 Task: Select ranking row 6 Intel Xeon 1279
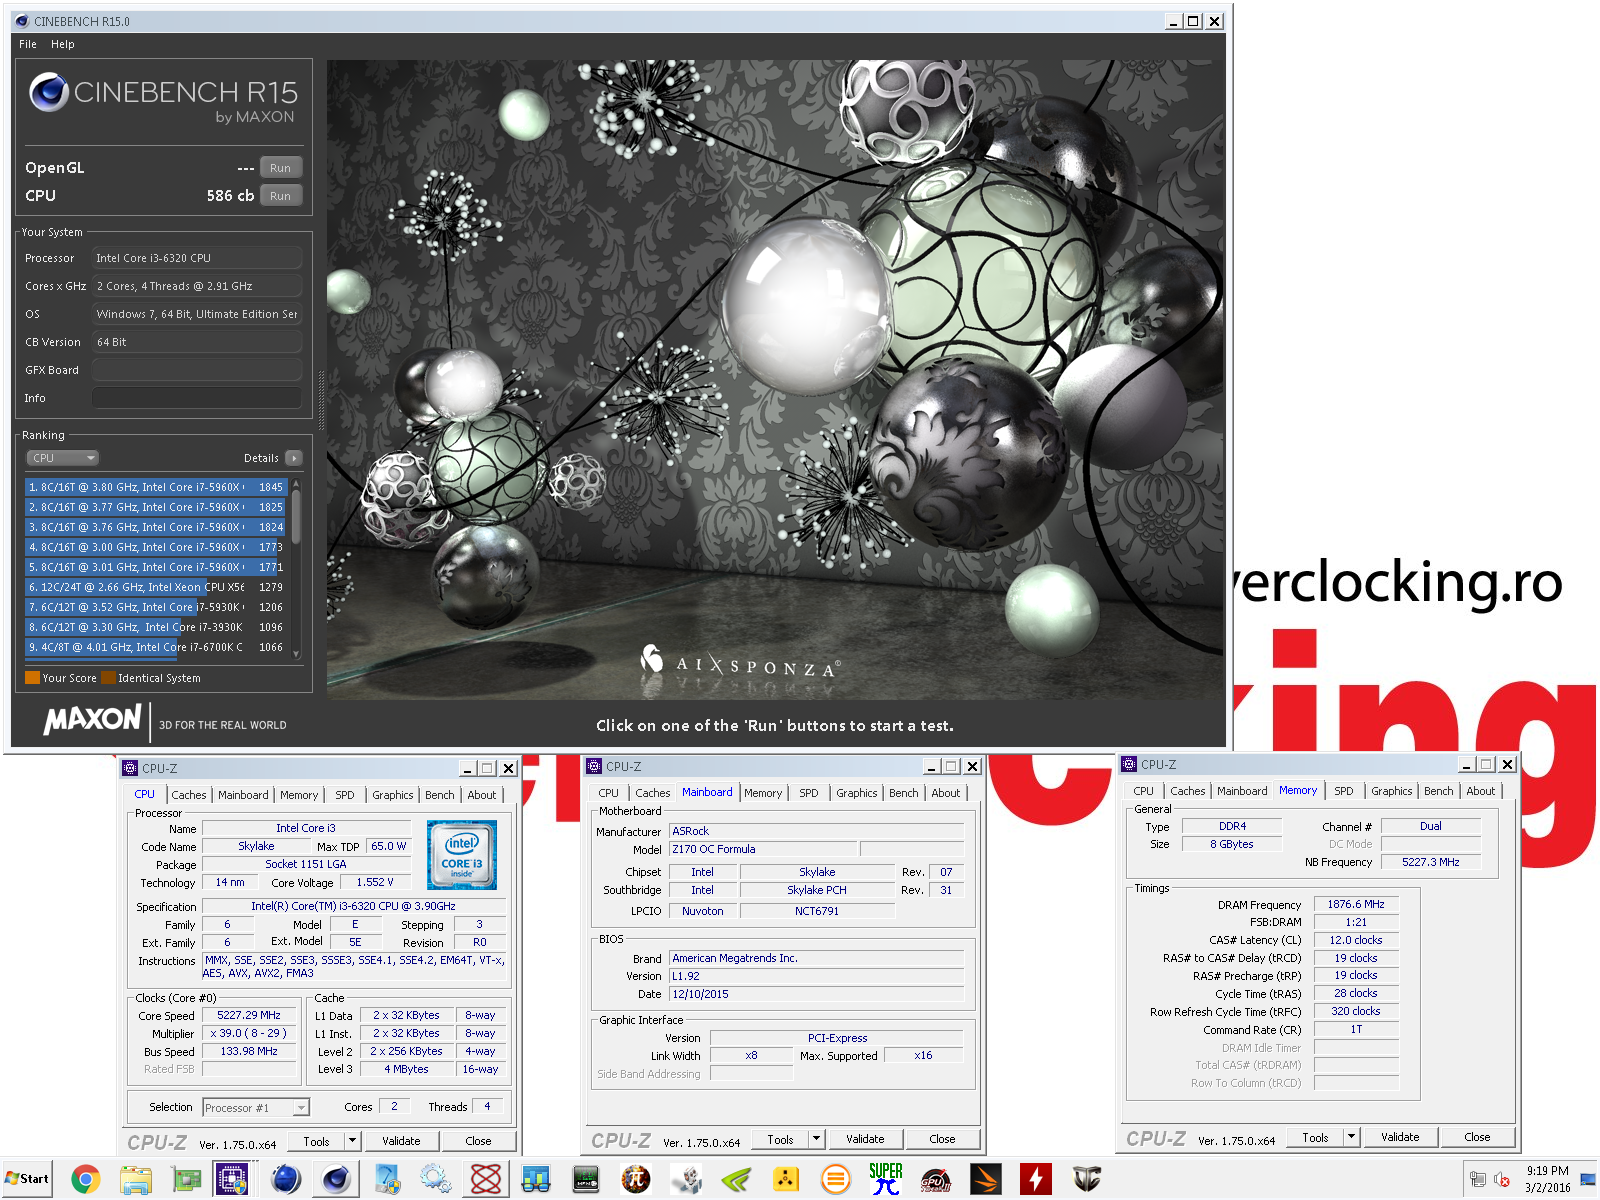[x=156, y=587]
